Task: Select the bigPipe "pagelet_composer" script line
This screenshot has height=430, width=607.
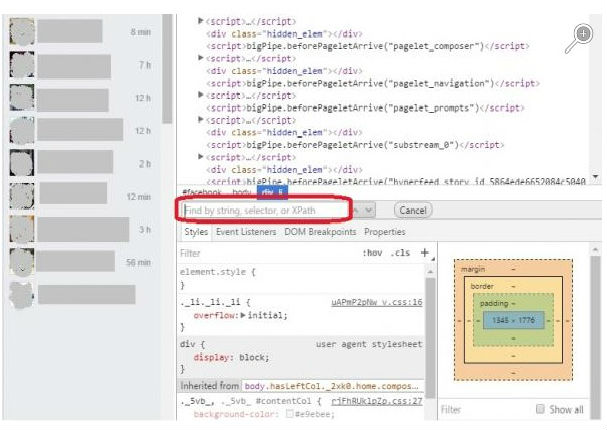Action: 368,46
